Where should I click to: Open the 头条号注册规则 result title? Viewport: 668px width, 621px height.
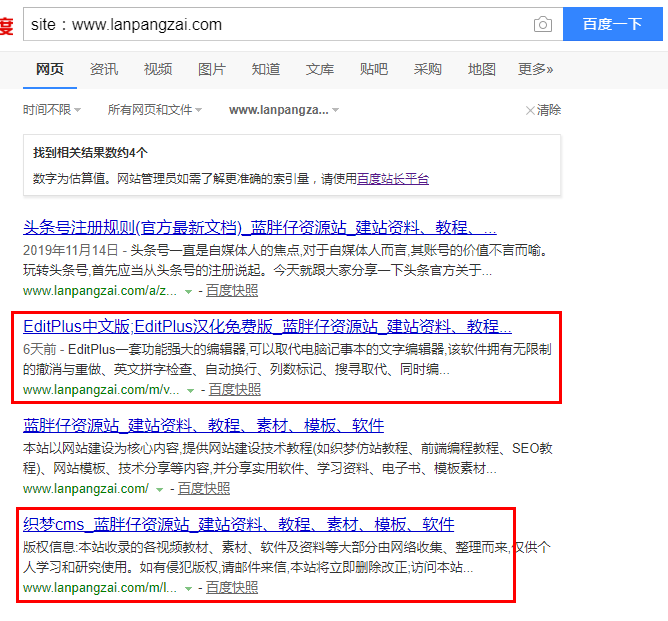[260, 227]
